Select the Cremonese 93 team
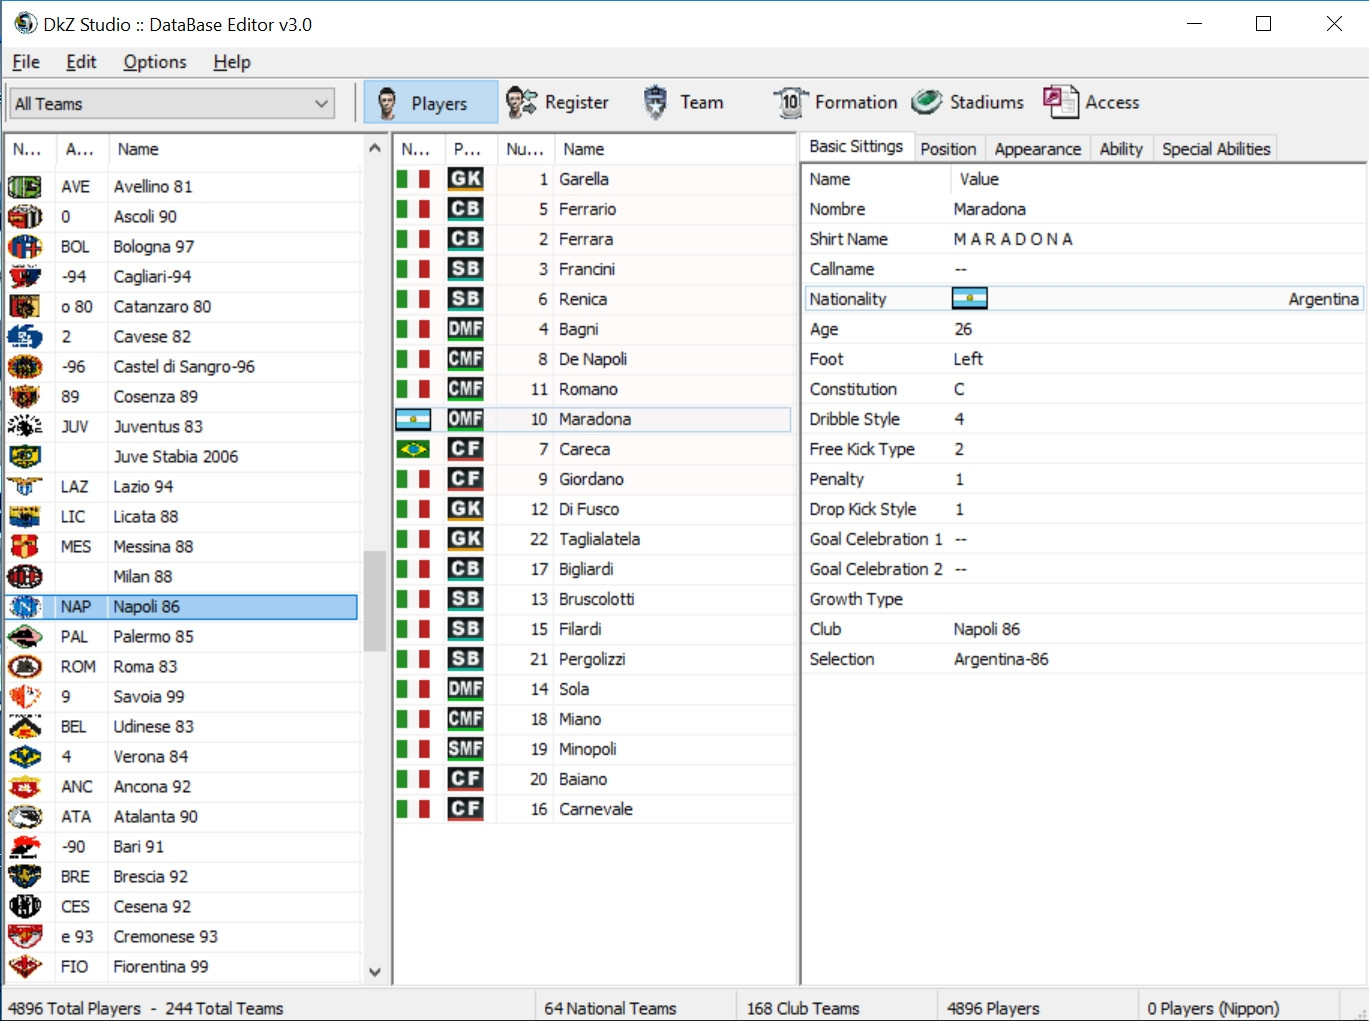 coord(165,937)
